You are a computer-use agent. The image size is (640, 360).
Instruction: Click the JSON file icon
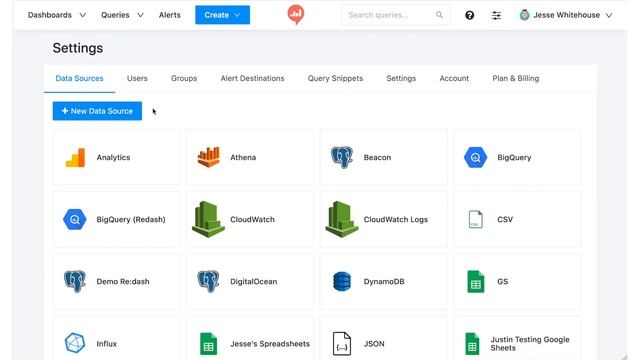[342, 344]
